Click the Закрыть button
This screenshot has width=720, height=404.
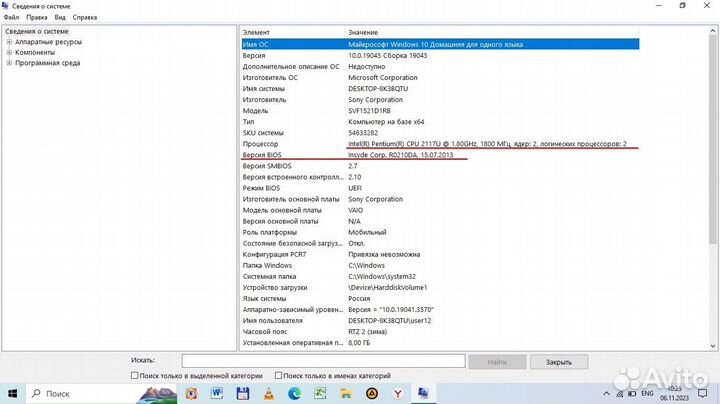[x=559, y=362]
